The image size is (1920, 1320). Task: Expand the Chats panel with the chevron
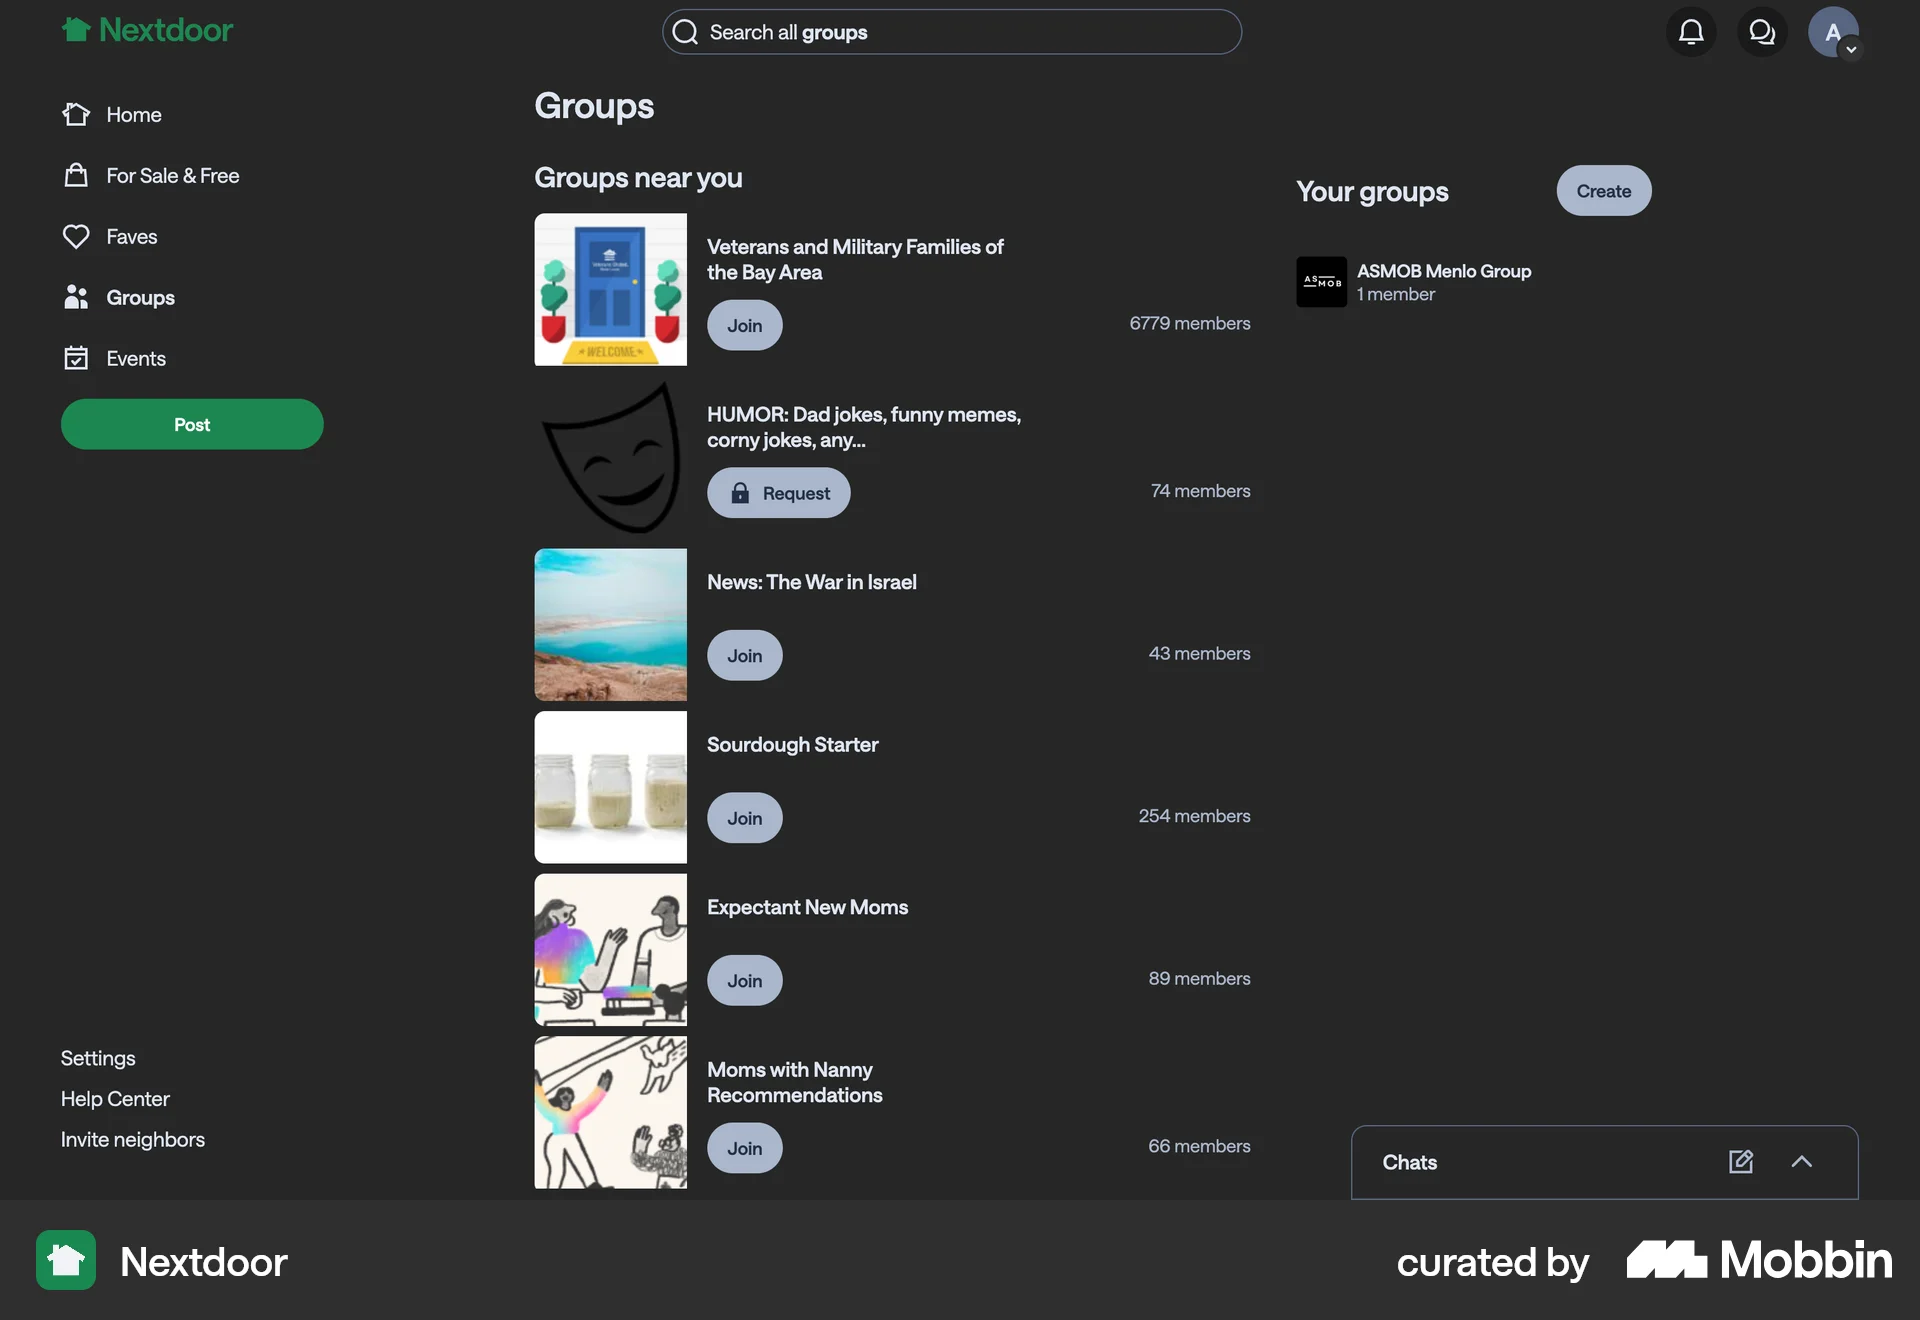(x=1802, y=1162)
